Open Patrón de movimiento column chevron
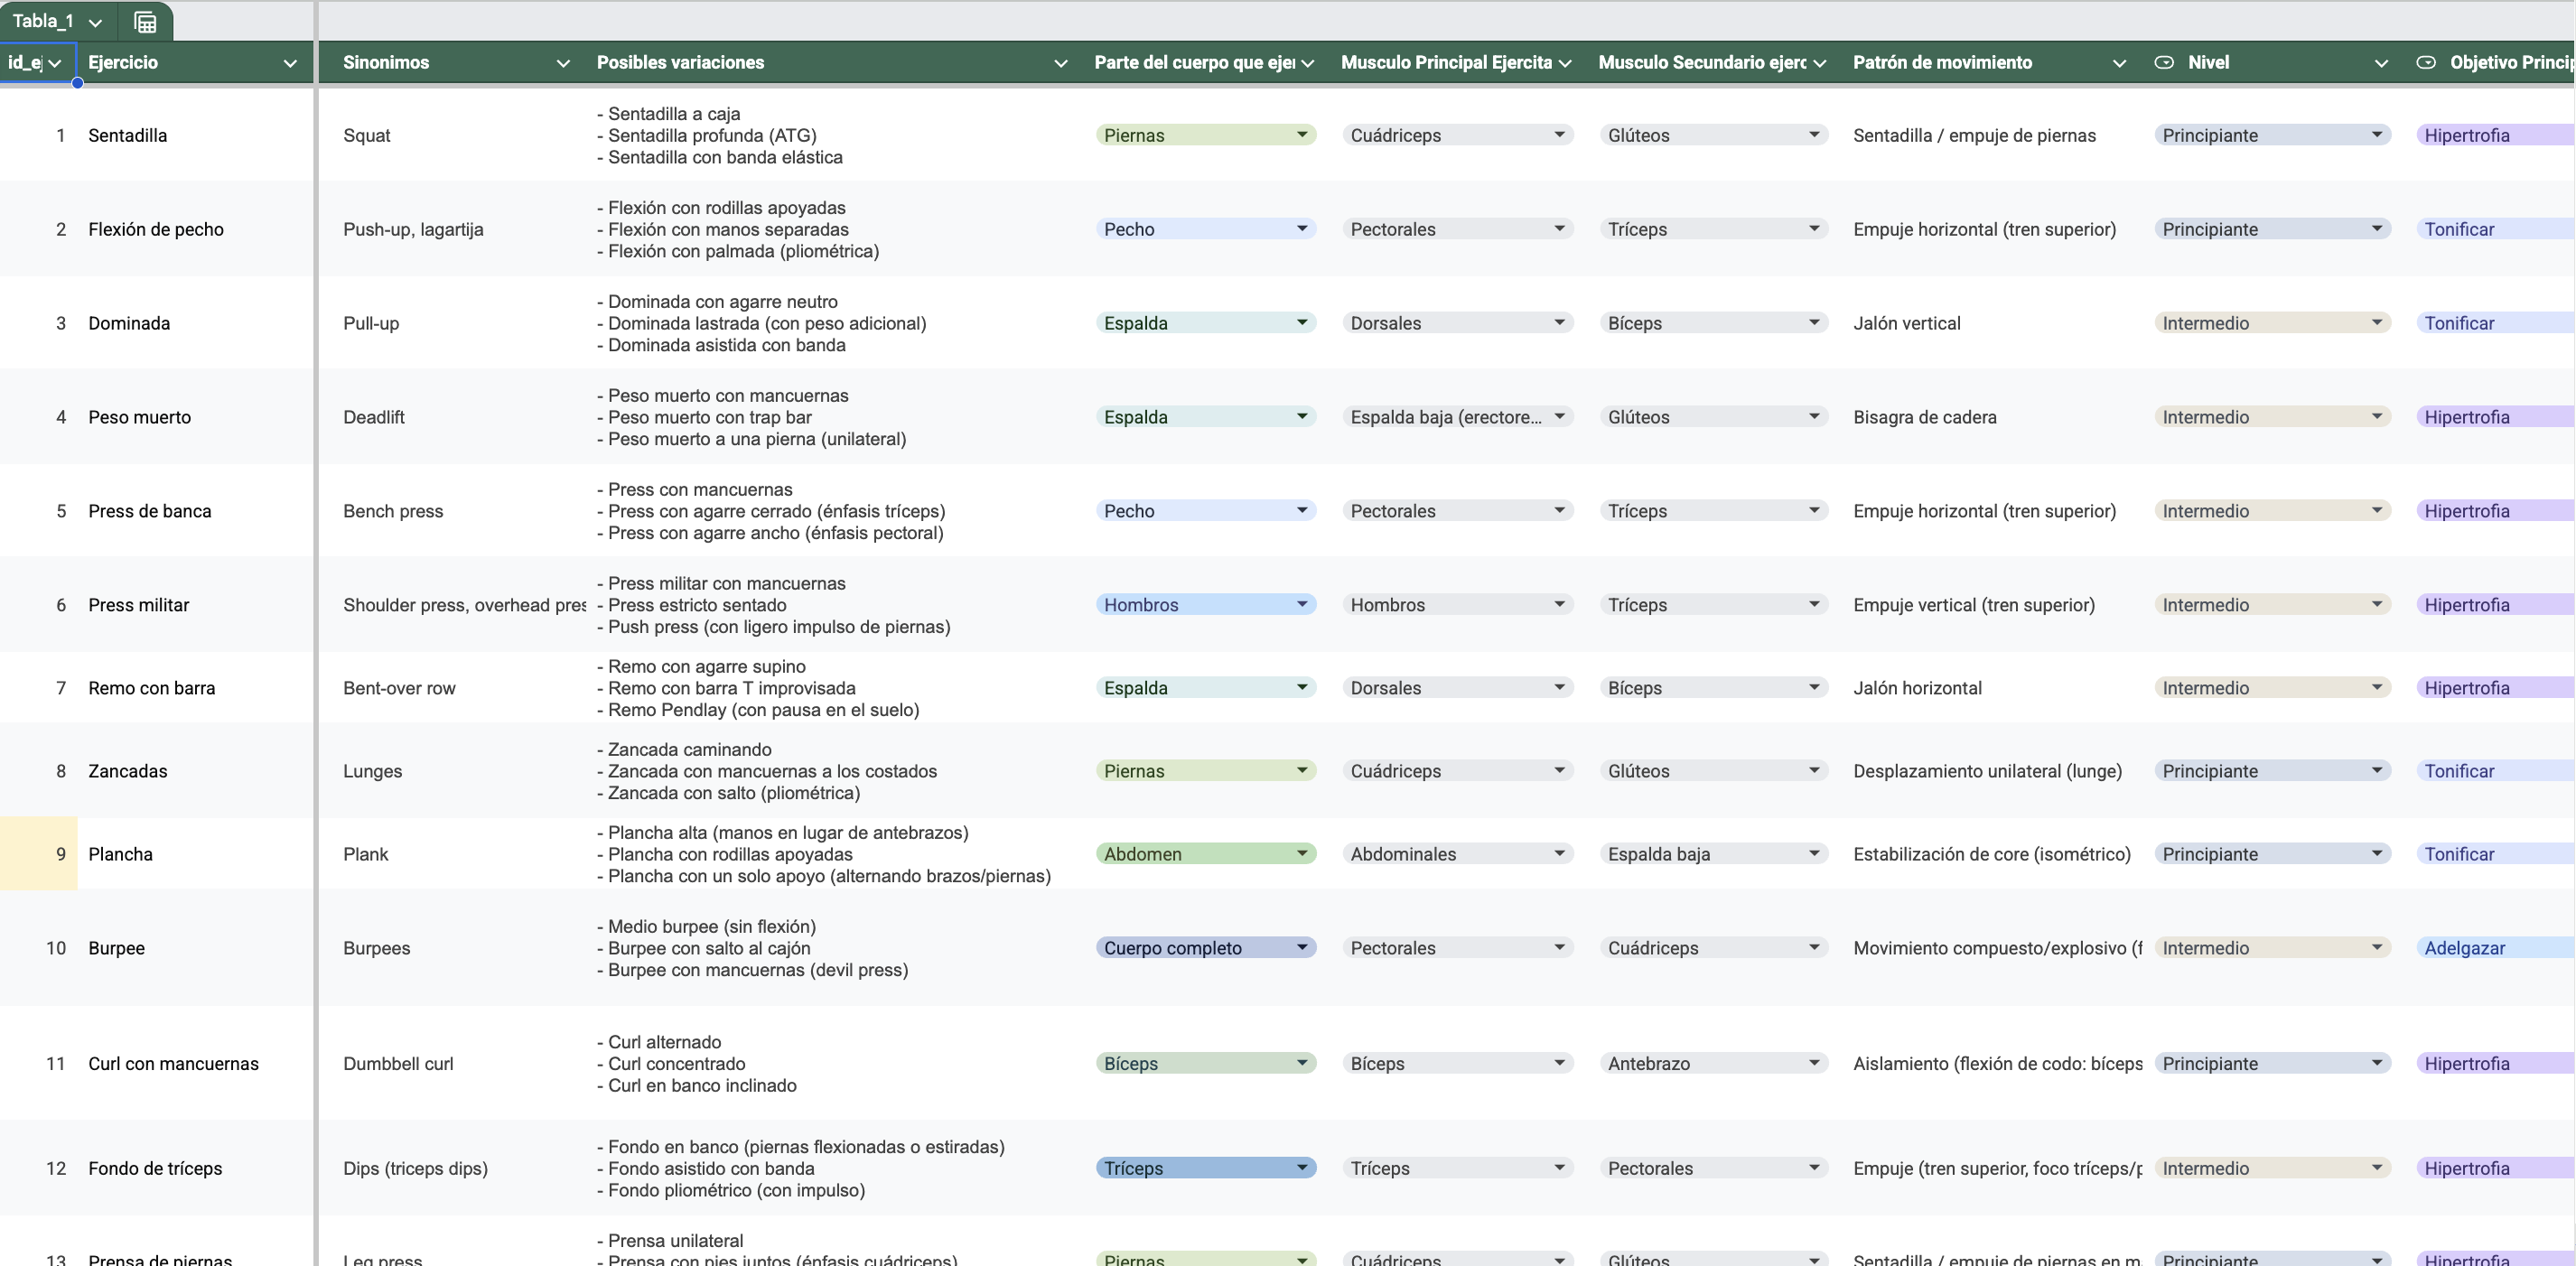The image size is (2576, 1266). 2119,63
